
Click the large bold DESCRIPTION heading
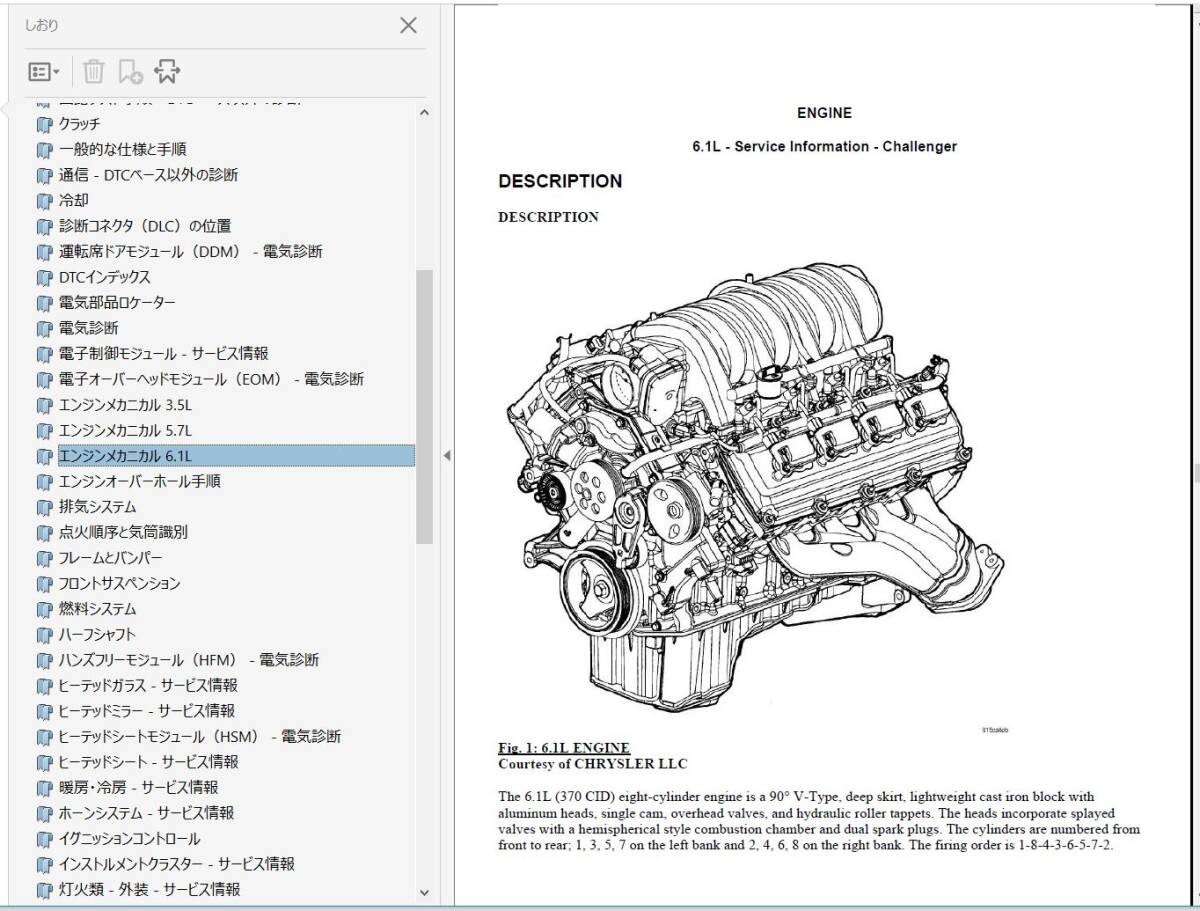click(x=560, y=181)
